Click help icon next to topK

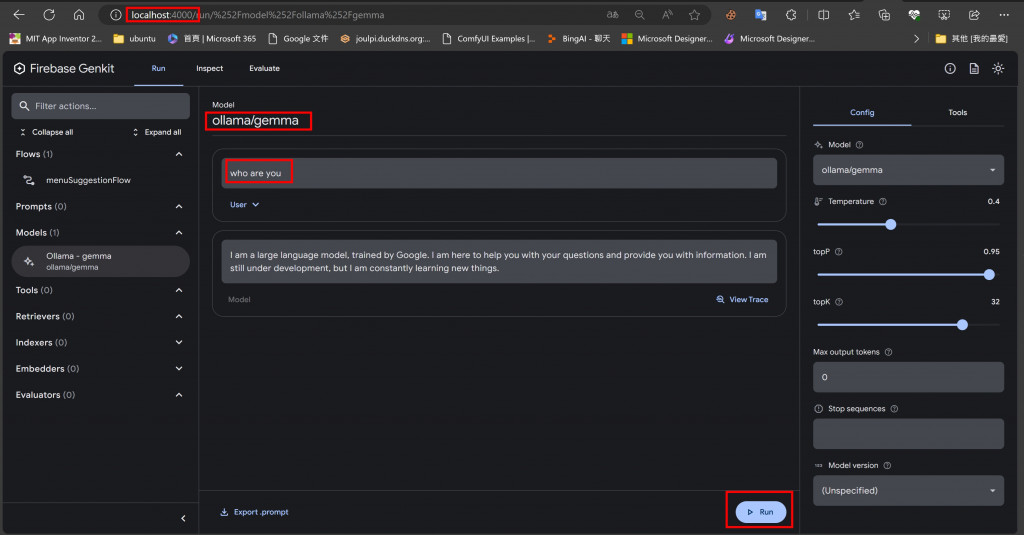point(839,302)
